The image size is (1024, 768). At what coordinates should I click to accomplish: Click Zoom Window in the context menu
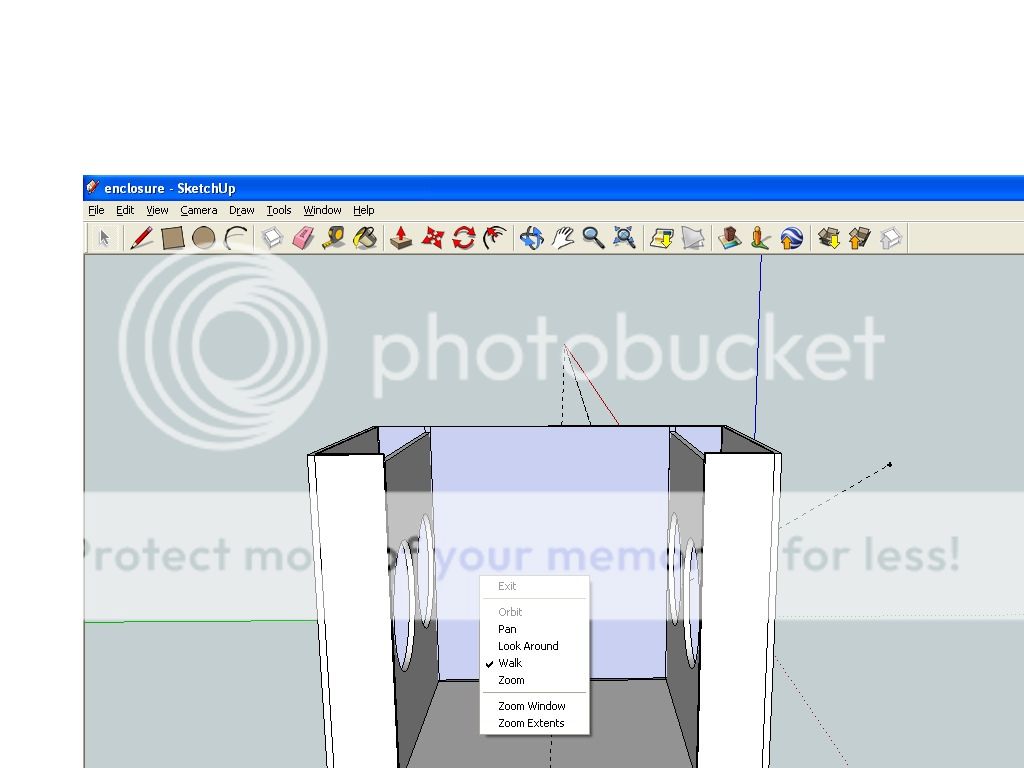click(532, 706)
